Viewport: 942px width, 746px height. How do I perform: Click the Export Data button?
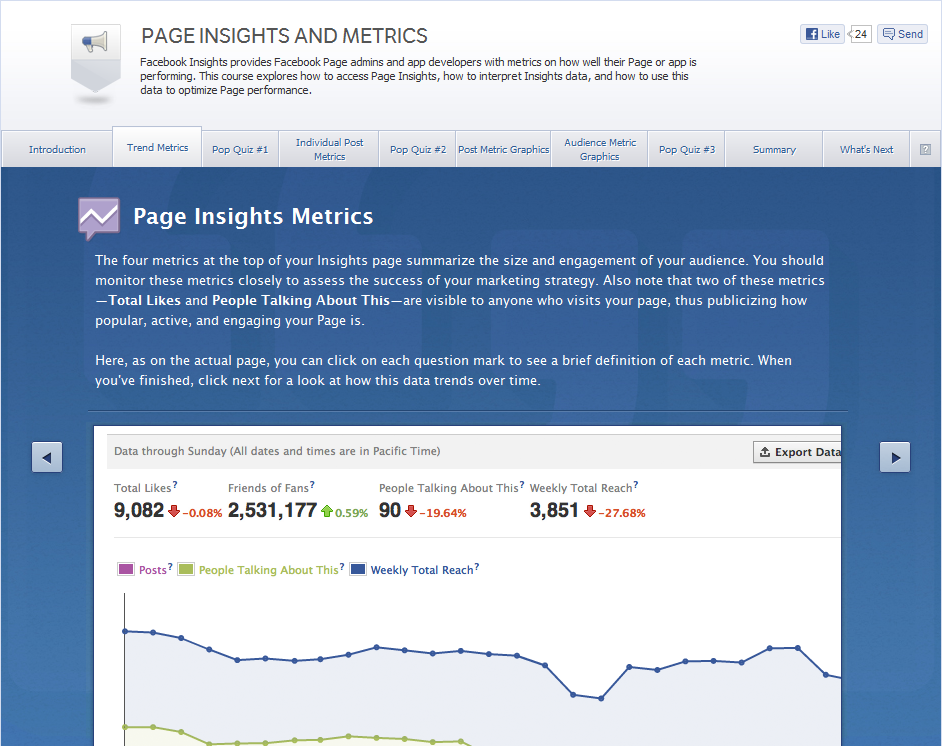click(797, 452)
